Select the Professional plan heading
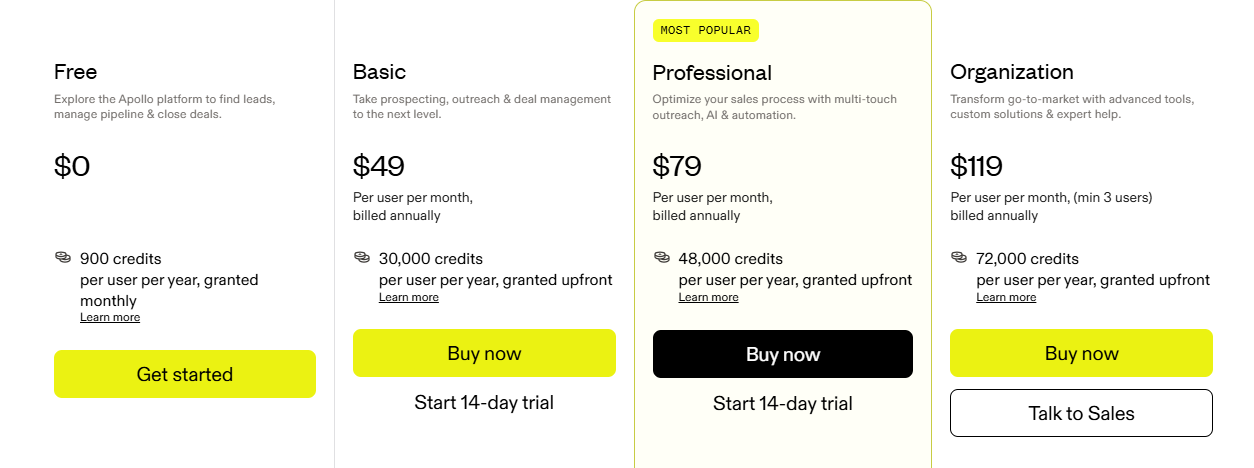 point(712,73)
